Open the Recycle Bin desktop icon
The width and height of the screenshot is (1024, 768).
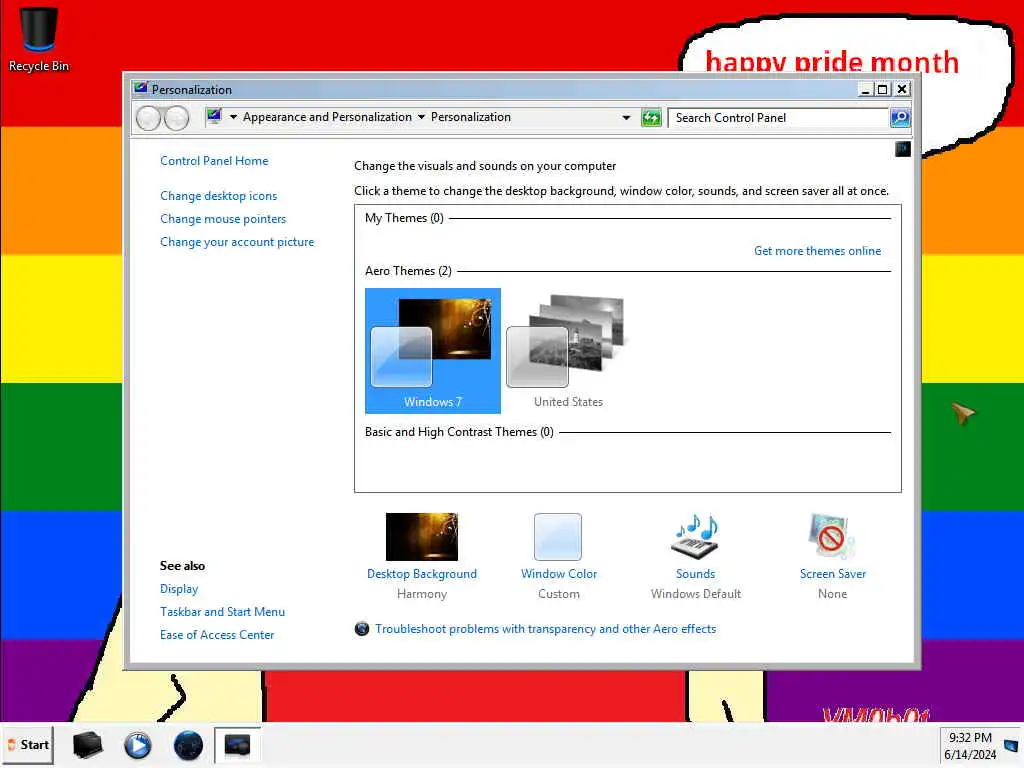click(x=39, y=39)
